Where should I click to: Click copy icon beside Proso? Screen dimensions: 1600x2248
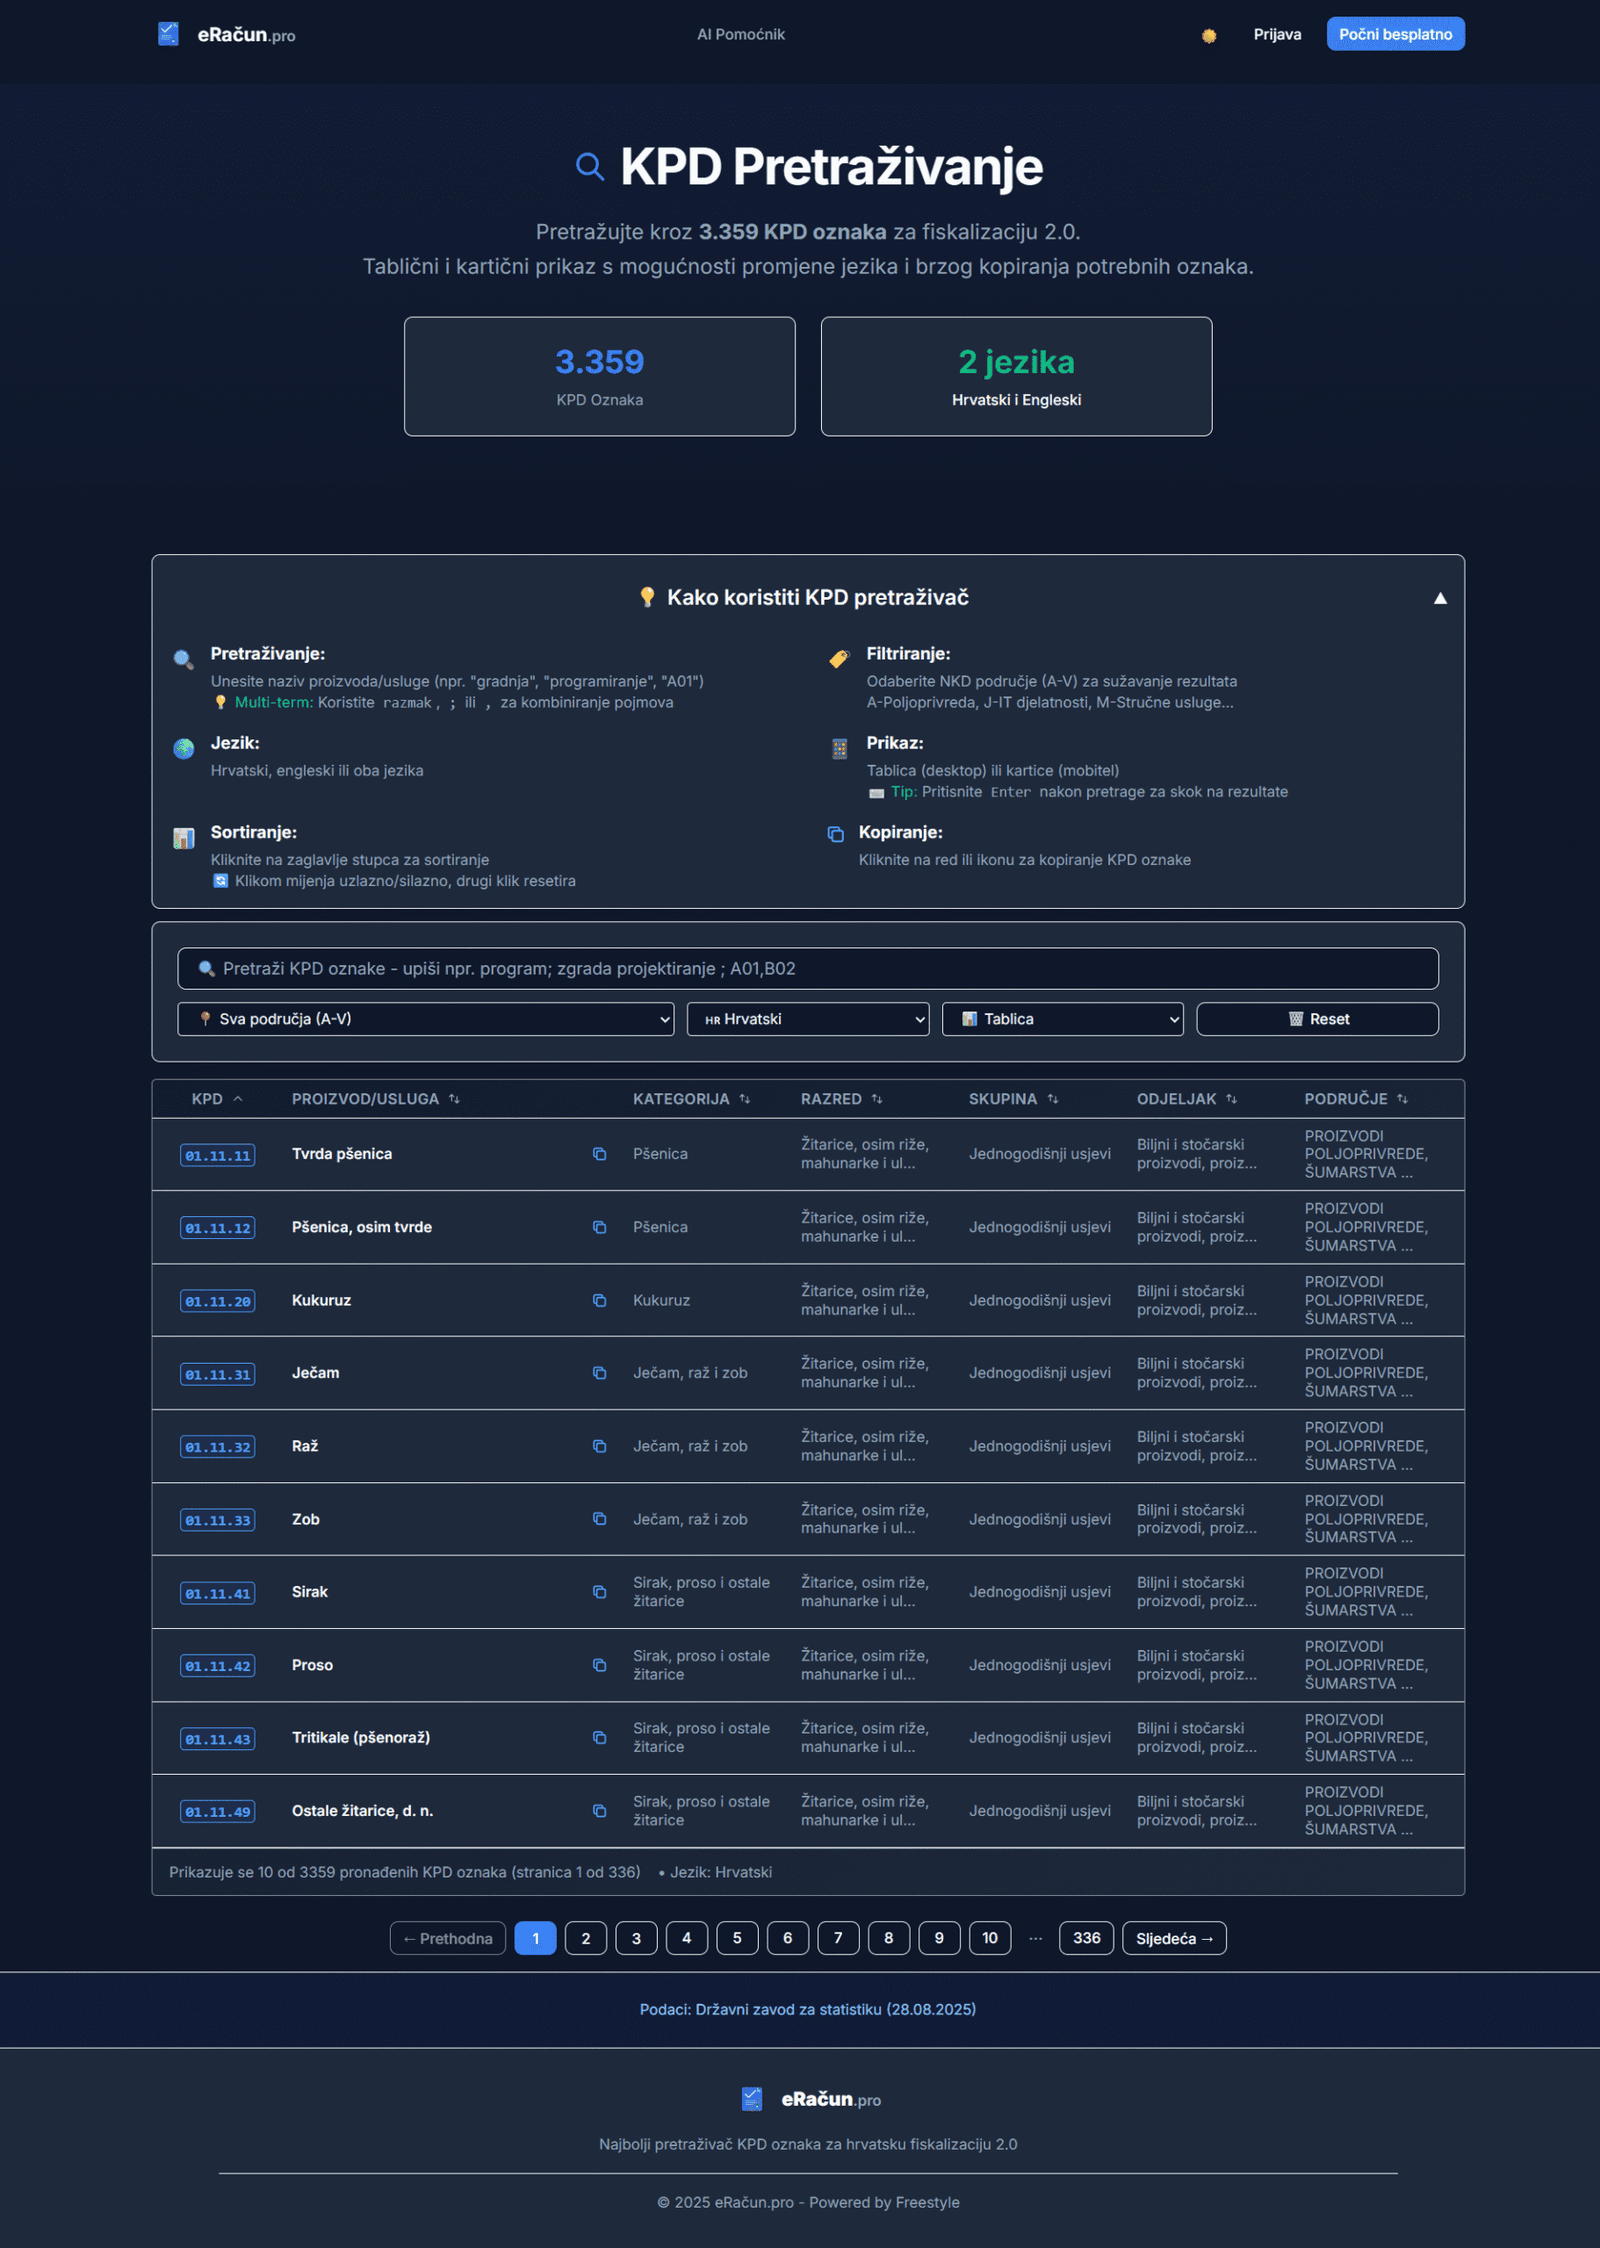coord(599,1665)
